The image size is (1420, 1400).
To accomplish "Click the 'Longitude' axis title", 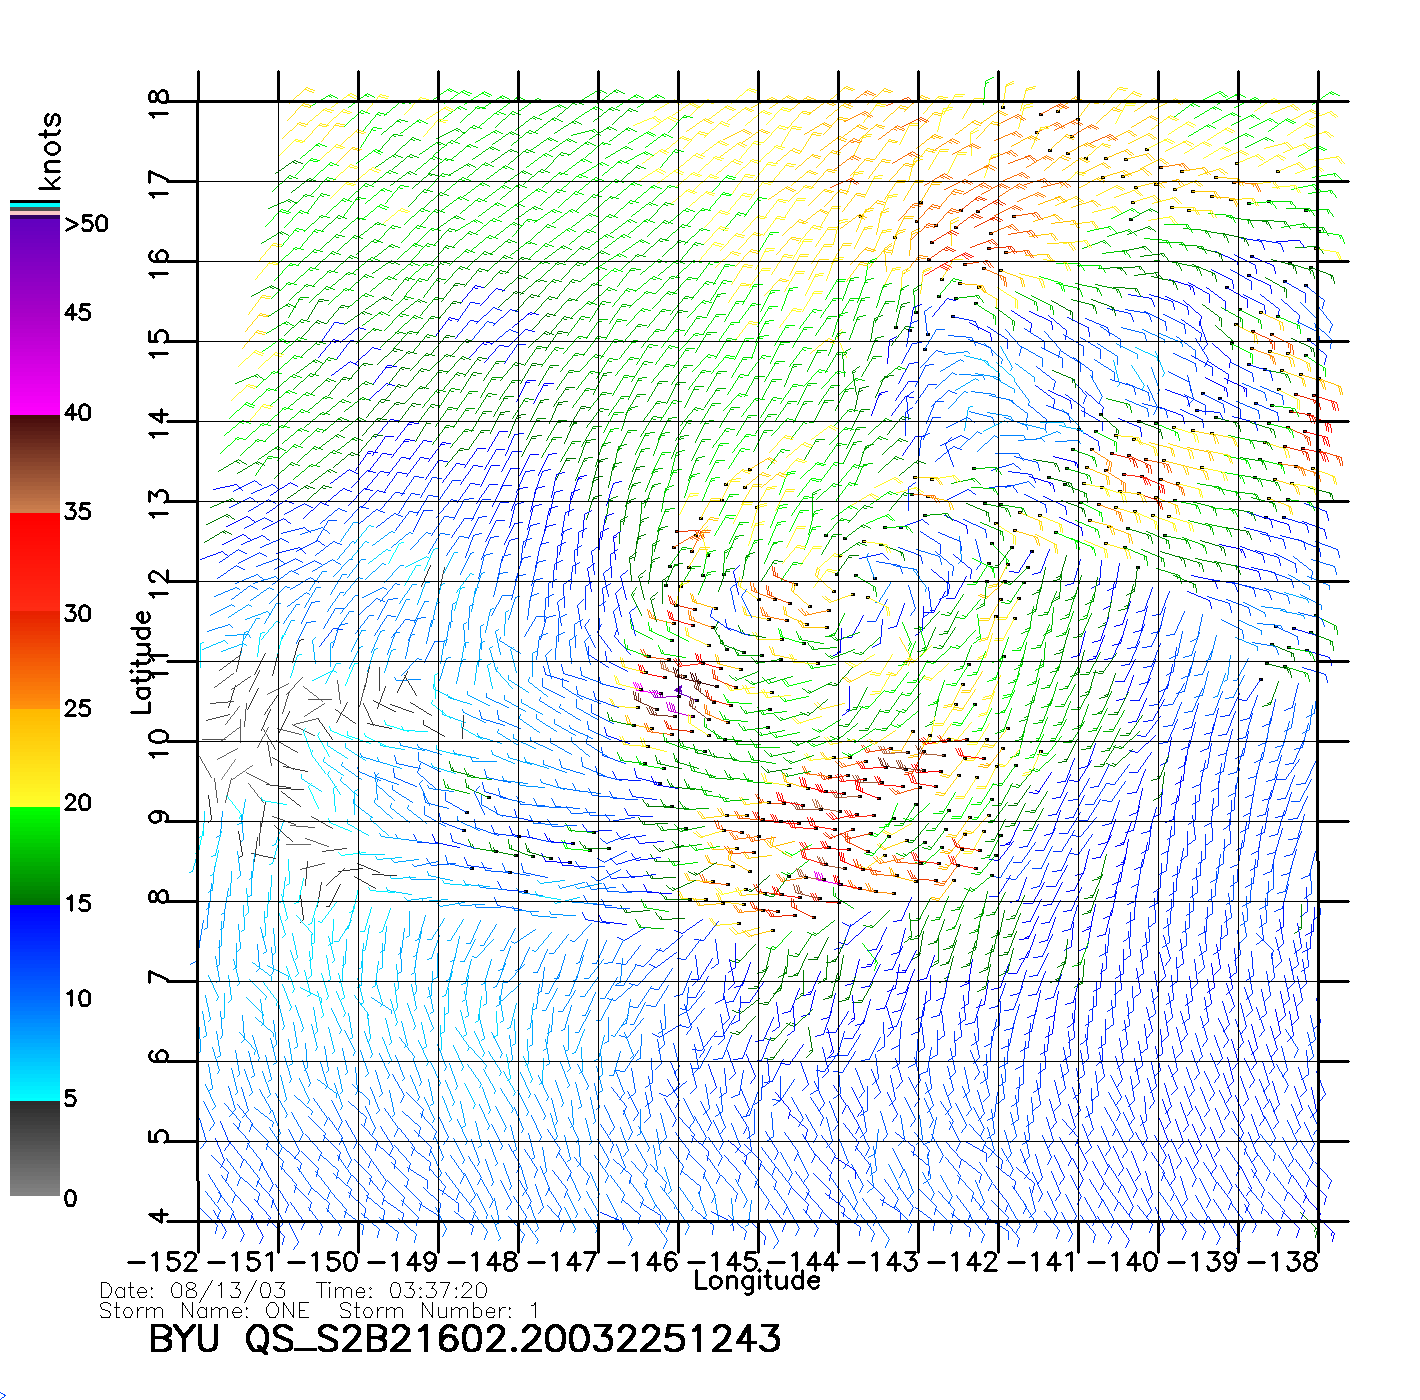I will 757,1281.
